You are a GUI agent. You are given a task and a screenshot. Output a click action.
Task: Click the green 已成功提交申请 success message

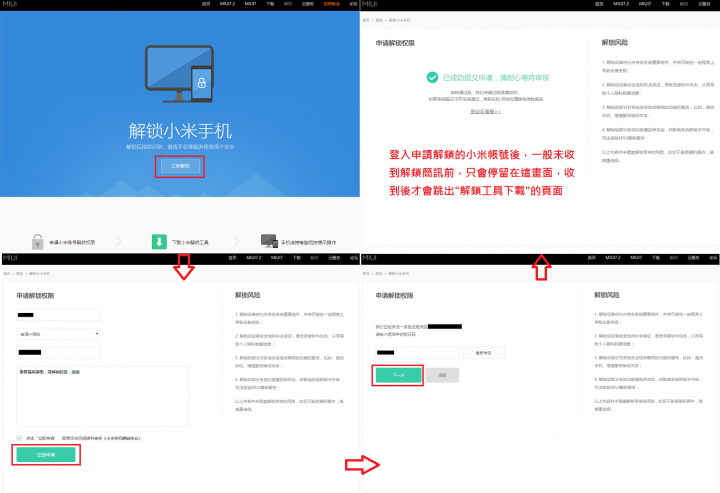coord(496,78)
